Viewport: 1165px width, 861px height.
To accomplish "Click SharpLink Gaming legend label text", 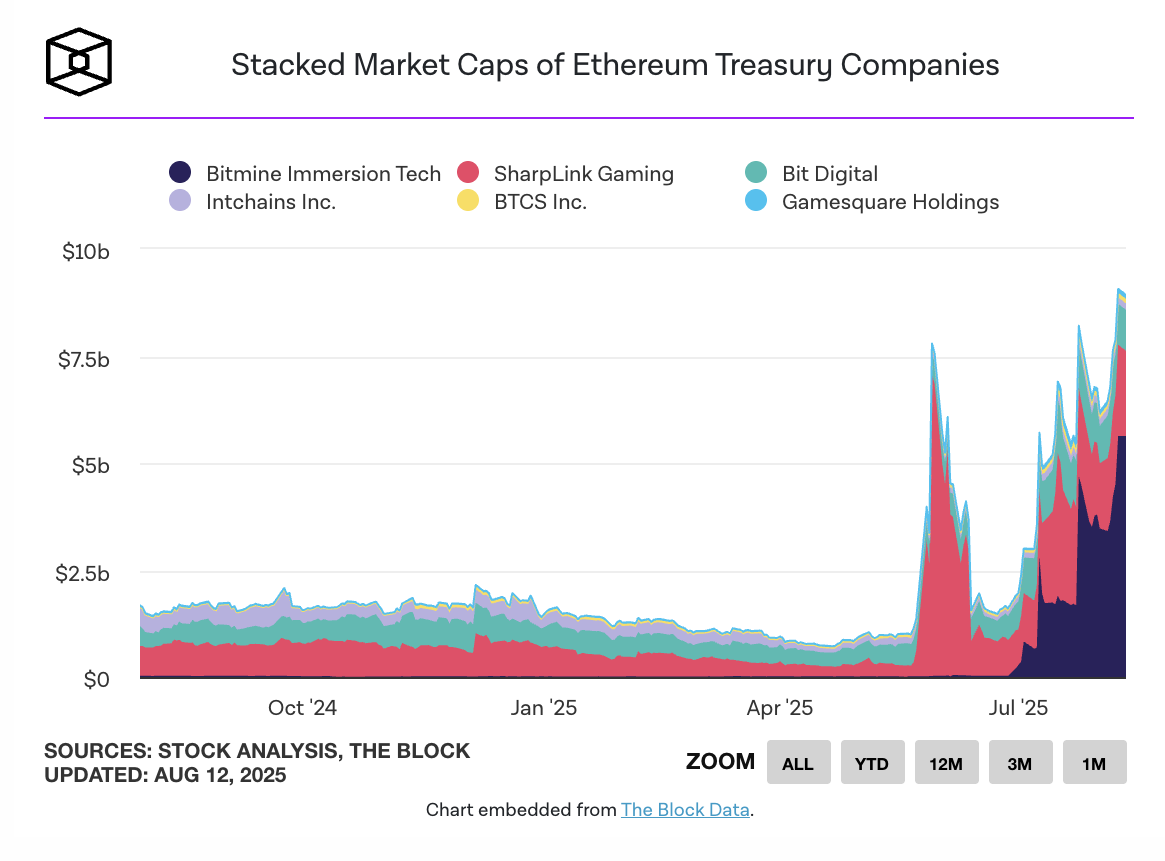I will coord(584,174).
